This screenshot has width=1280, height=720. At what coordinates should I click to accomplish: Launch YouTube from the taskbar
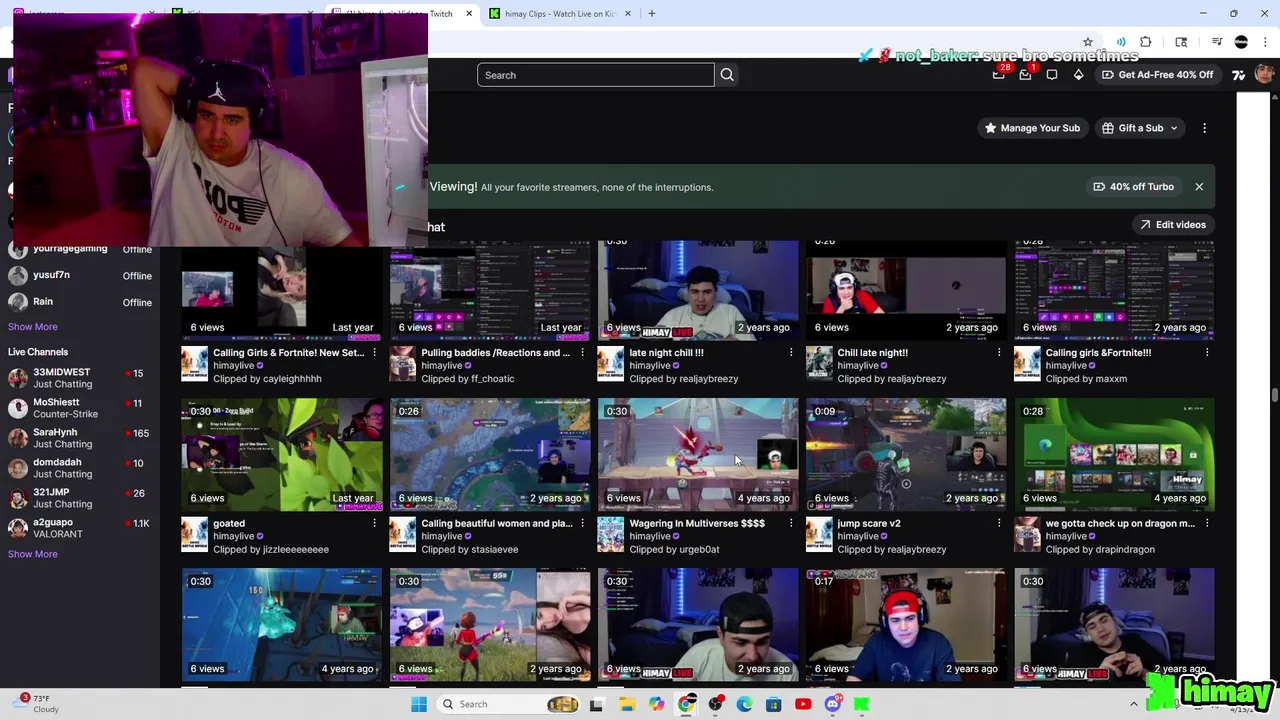803,704
